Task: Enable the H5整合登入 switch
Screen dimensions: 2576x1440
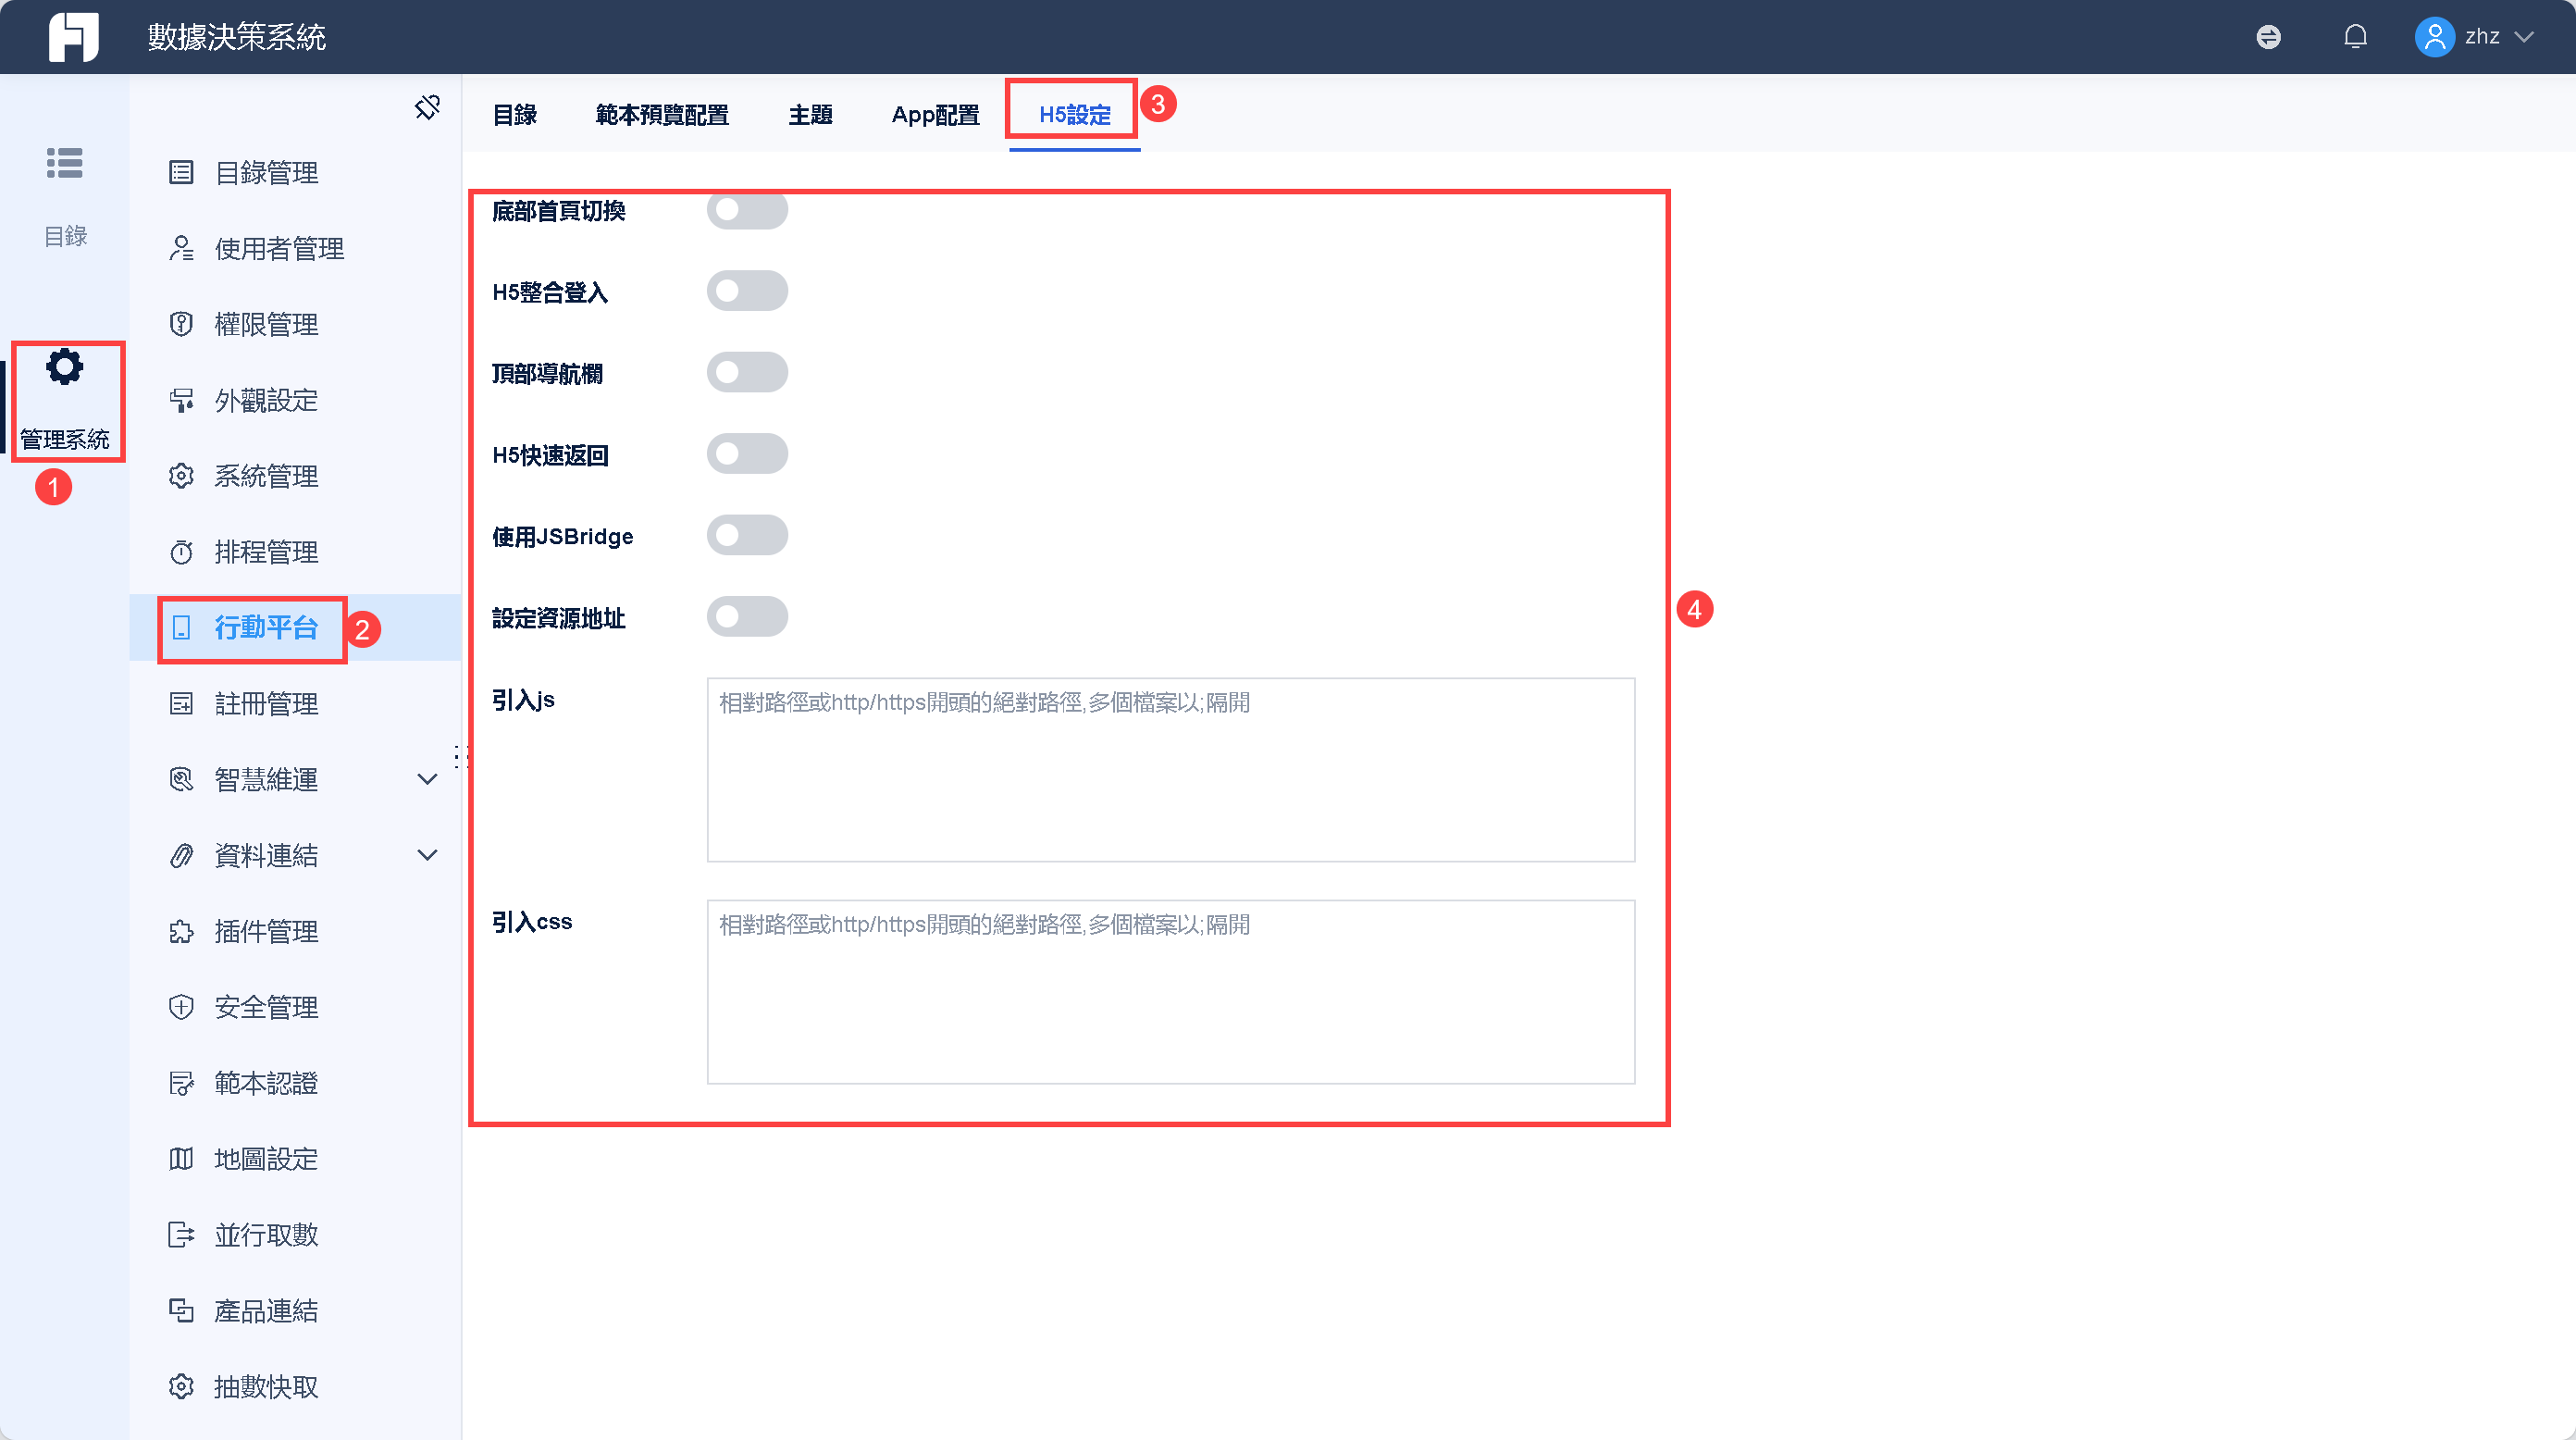Action: 747,291
